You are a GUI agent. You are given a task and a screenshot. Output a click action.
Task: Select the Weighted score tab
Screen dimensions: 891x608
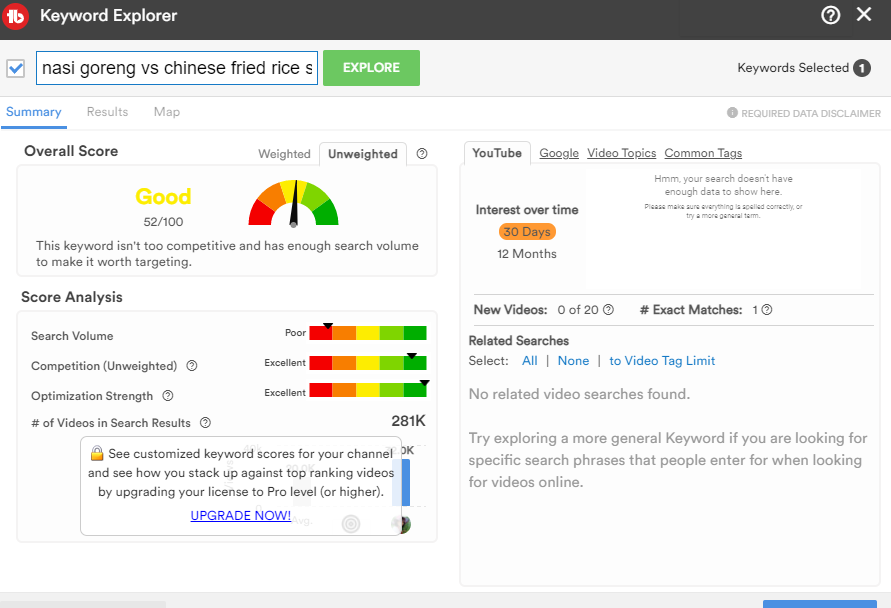coord(284,154)
